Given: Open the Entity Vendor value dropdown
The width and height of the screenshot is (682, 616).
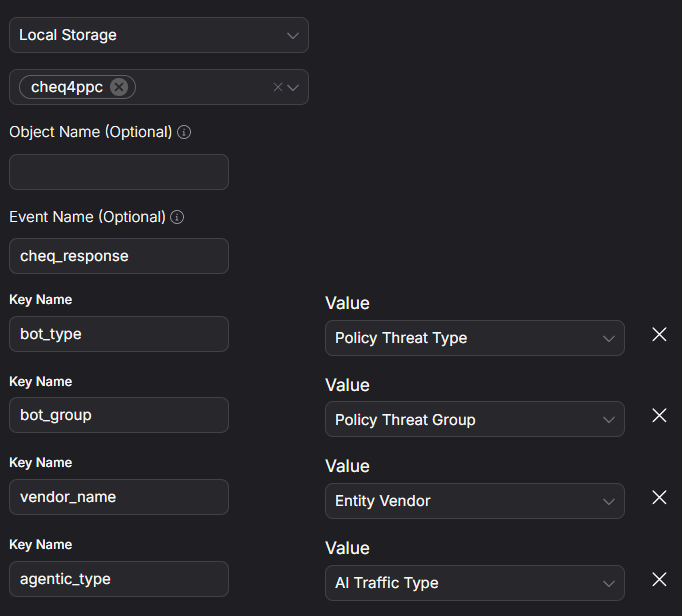Looking at the screenshot, I should point(475,501).
